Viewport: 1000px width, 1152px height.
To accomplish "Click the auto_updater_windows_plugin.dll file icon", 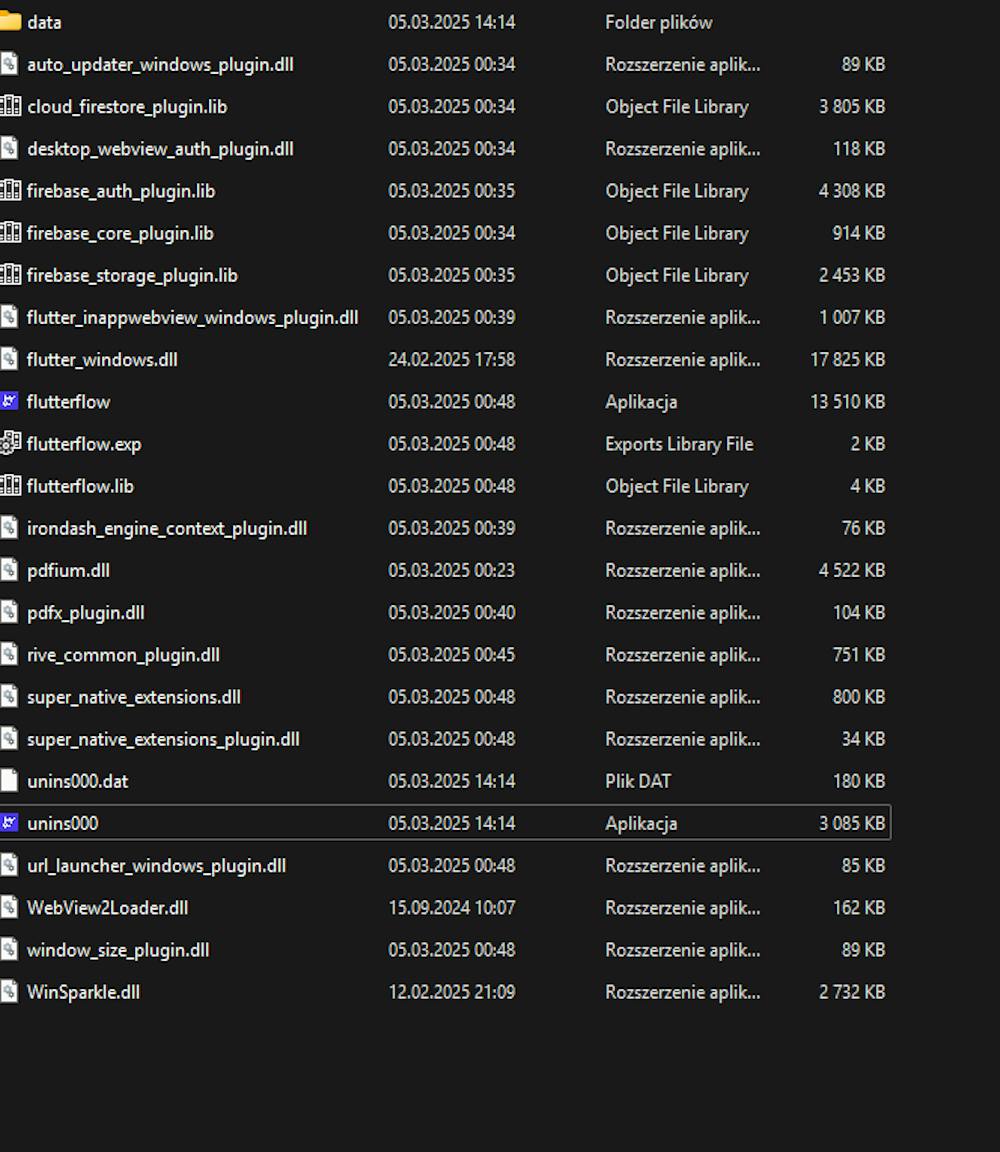I will tap(9, 64).
